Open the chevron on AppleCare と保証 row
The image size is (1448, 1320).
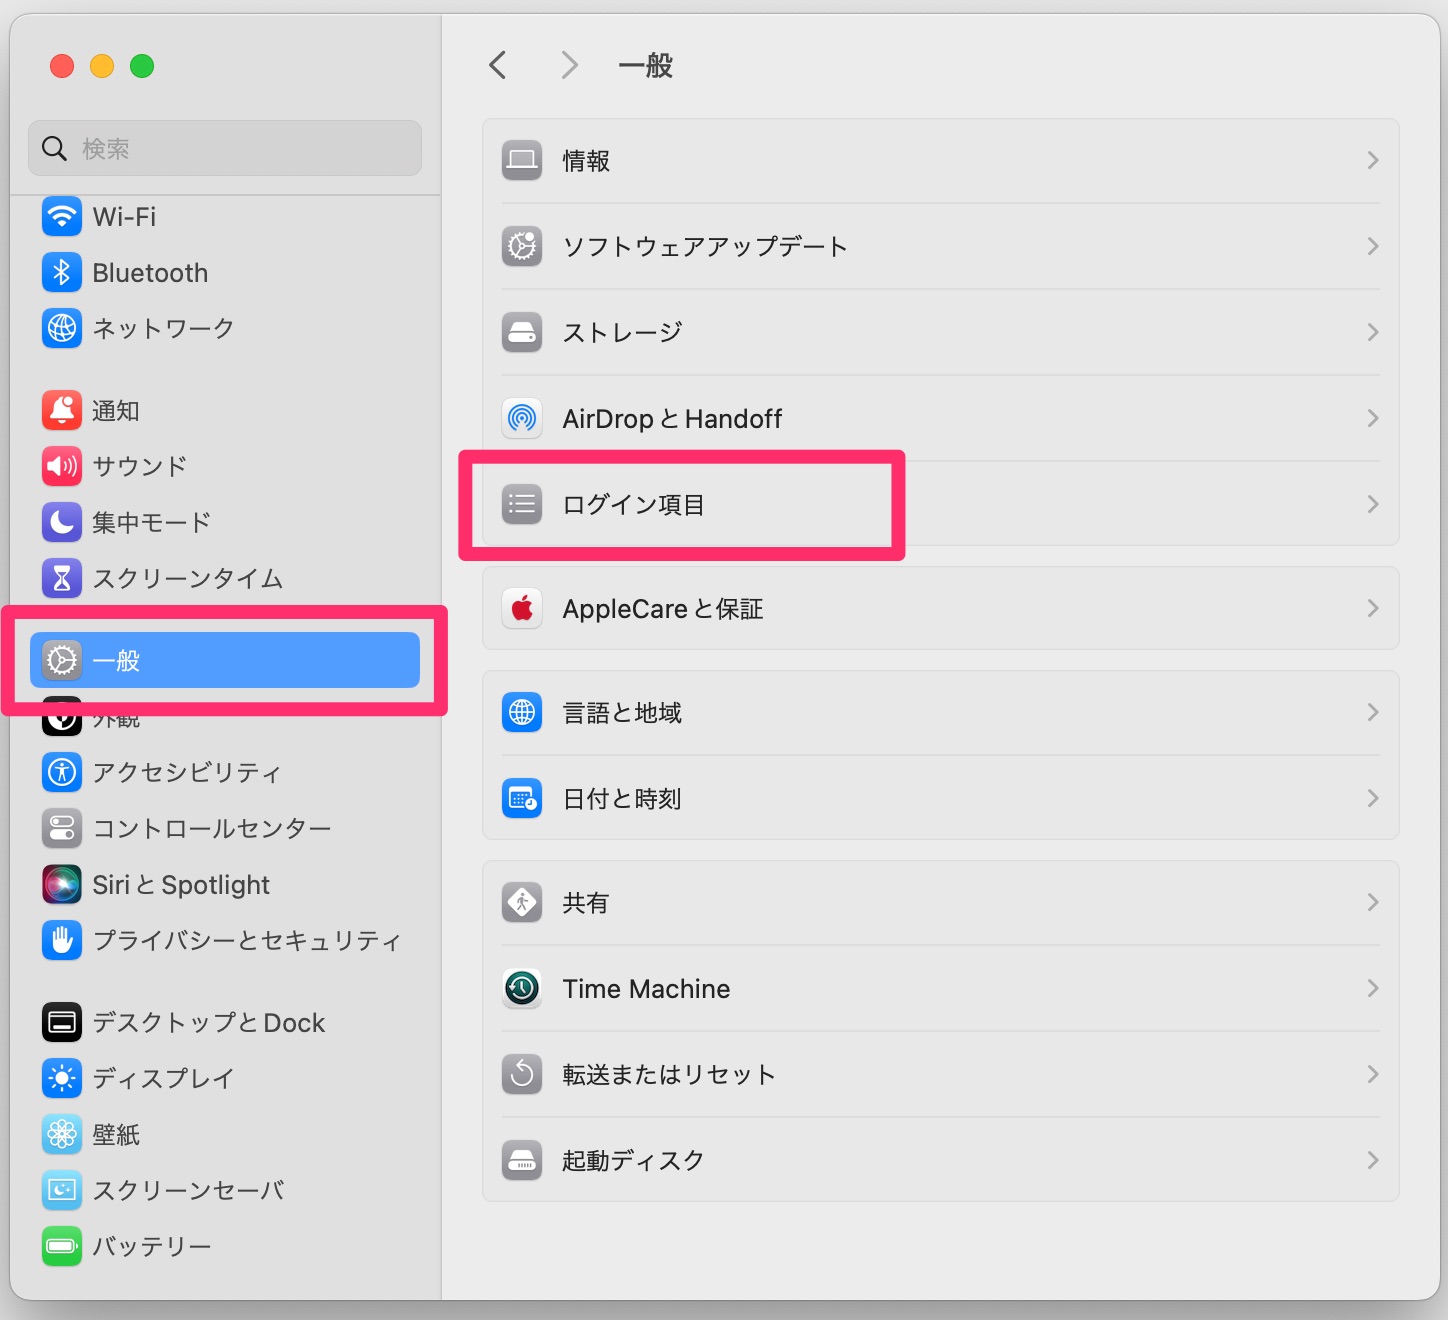click(1373, 608)
